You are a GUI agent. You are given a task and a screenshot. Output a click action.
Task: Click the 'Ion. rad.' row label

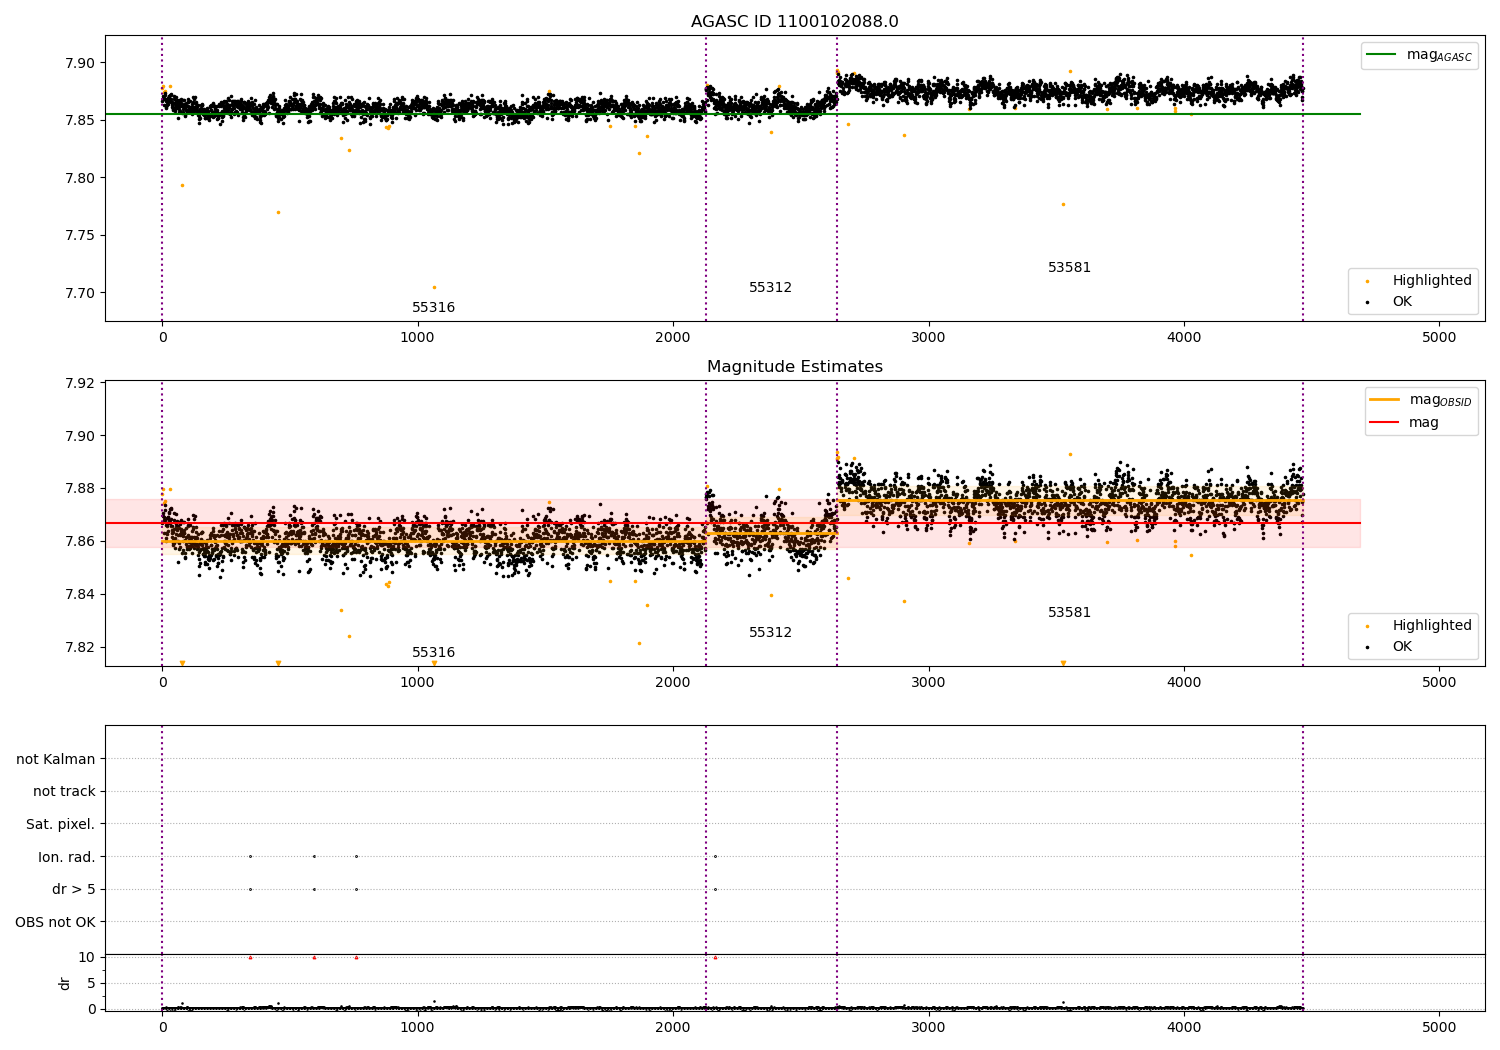[67, 857]
